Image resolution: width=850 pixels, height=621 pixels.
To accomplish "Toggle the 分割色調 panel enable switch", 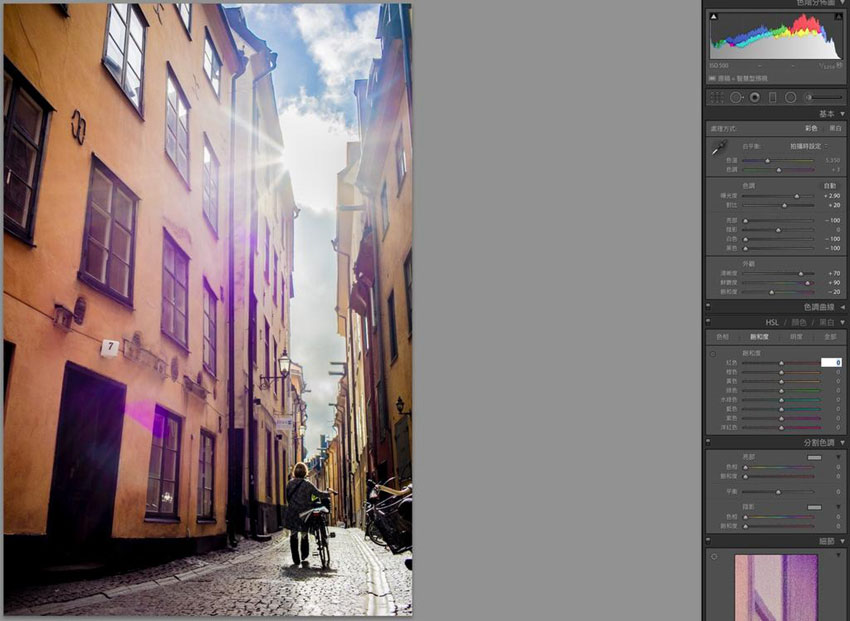I will point(707,441).
